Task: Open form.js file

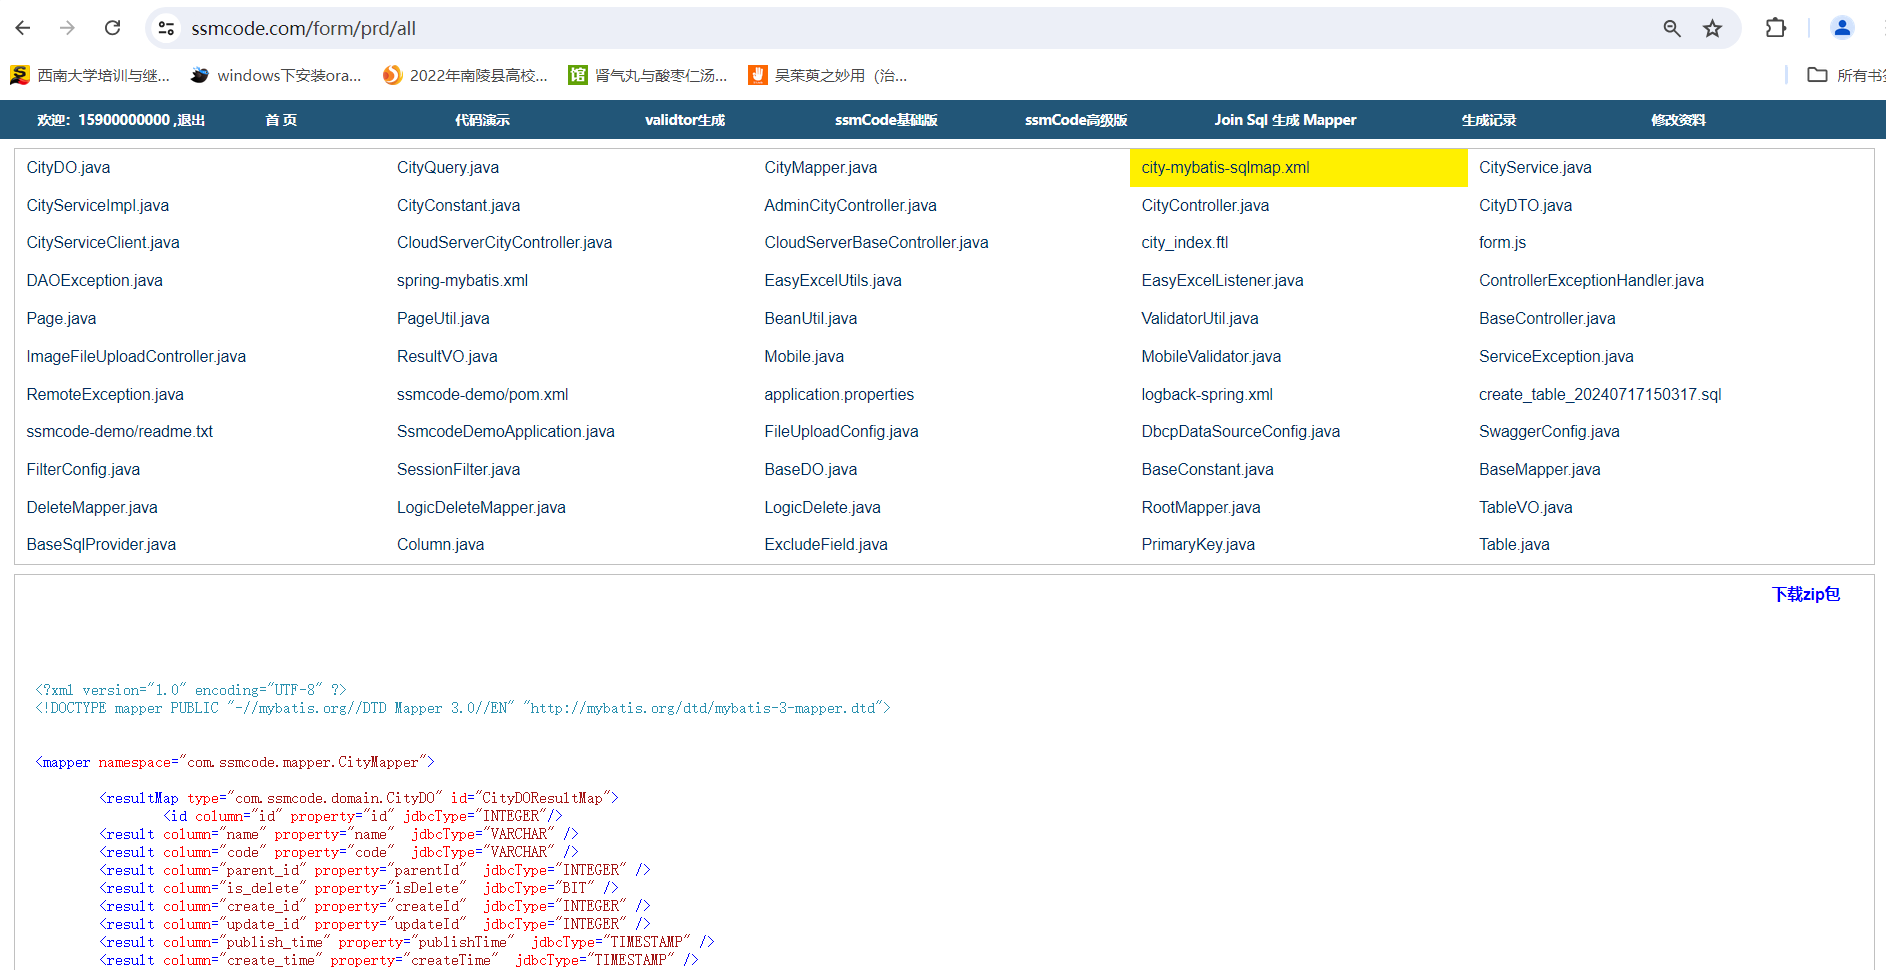Action: click(x=1502, y=243)
